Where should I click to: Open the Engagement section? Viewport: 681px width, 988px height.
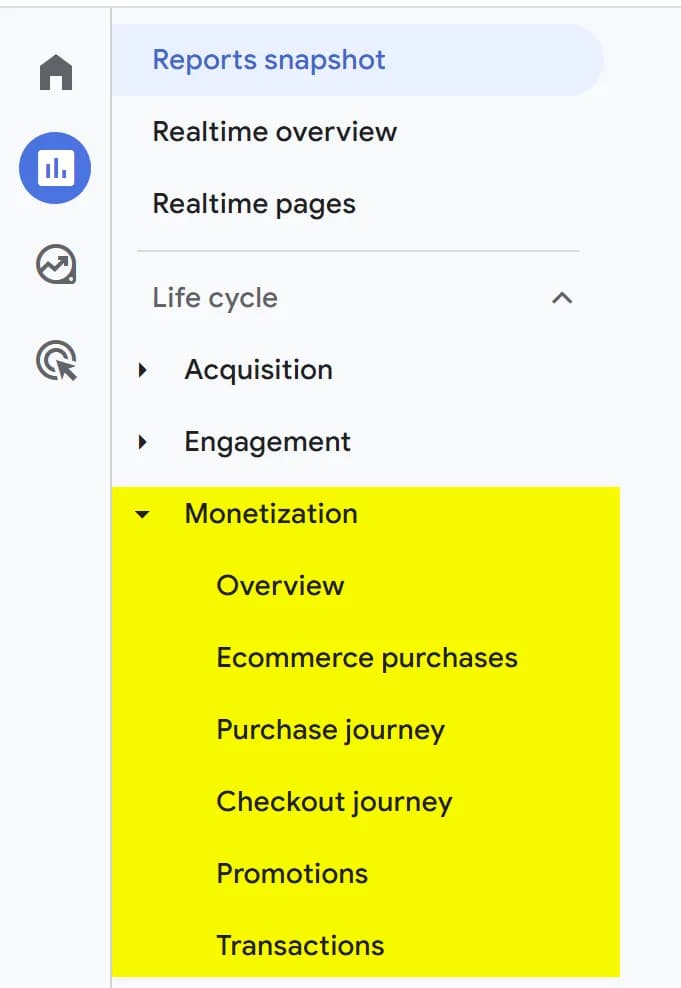click(267, 442)
